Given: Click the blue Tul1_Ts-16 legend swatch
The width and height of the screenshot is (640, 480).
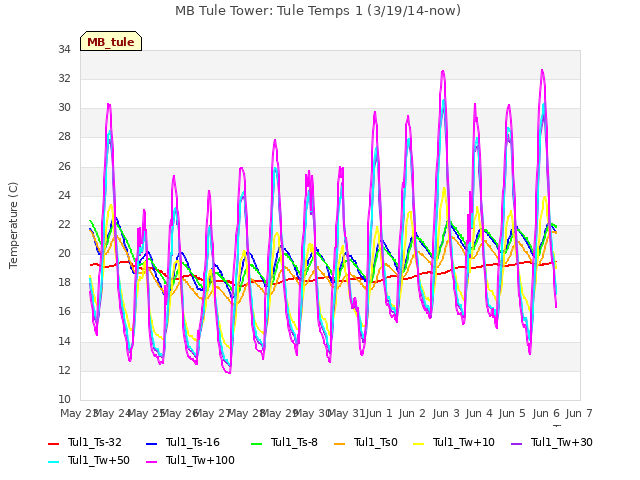Looking at the screenshot, I should coord(151,443).
